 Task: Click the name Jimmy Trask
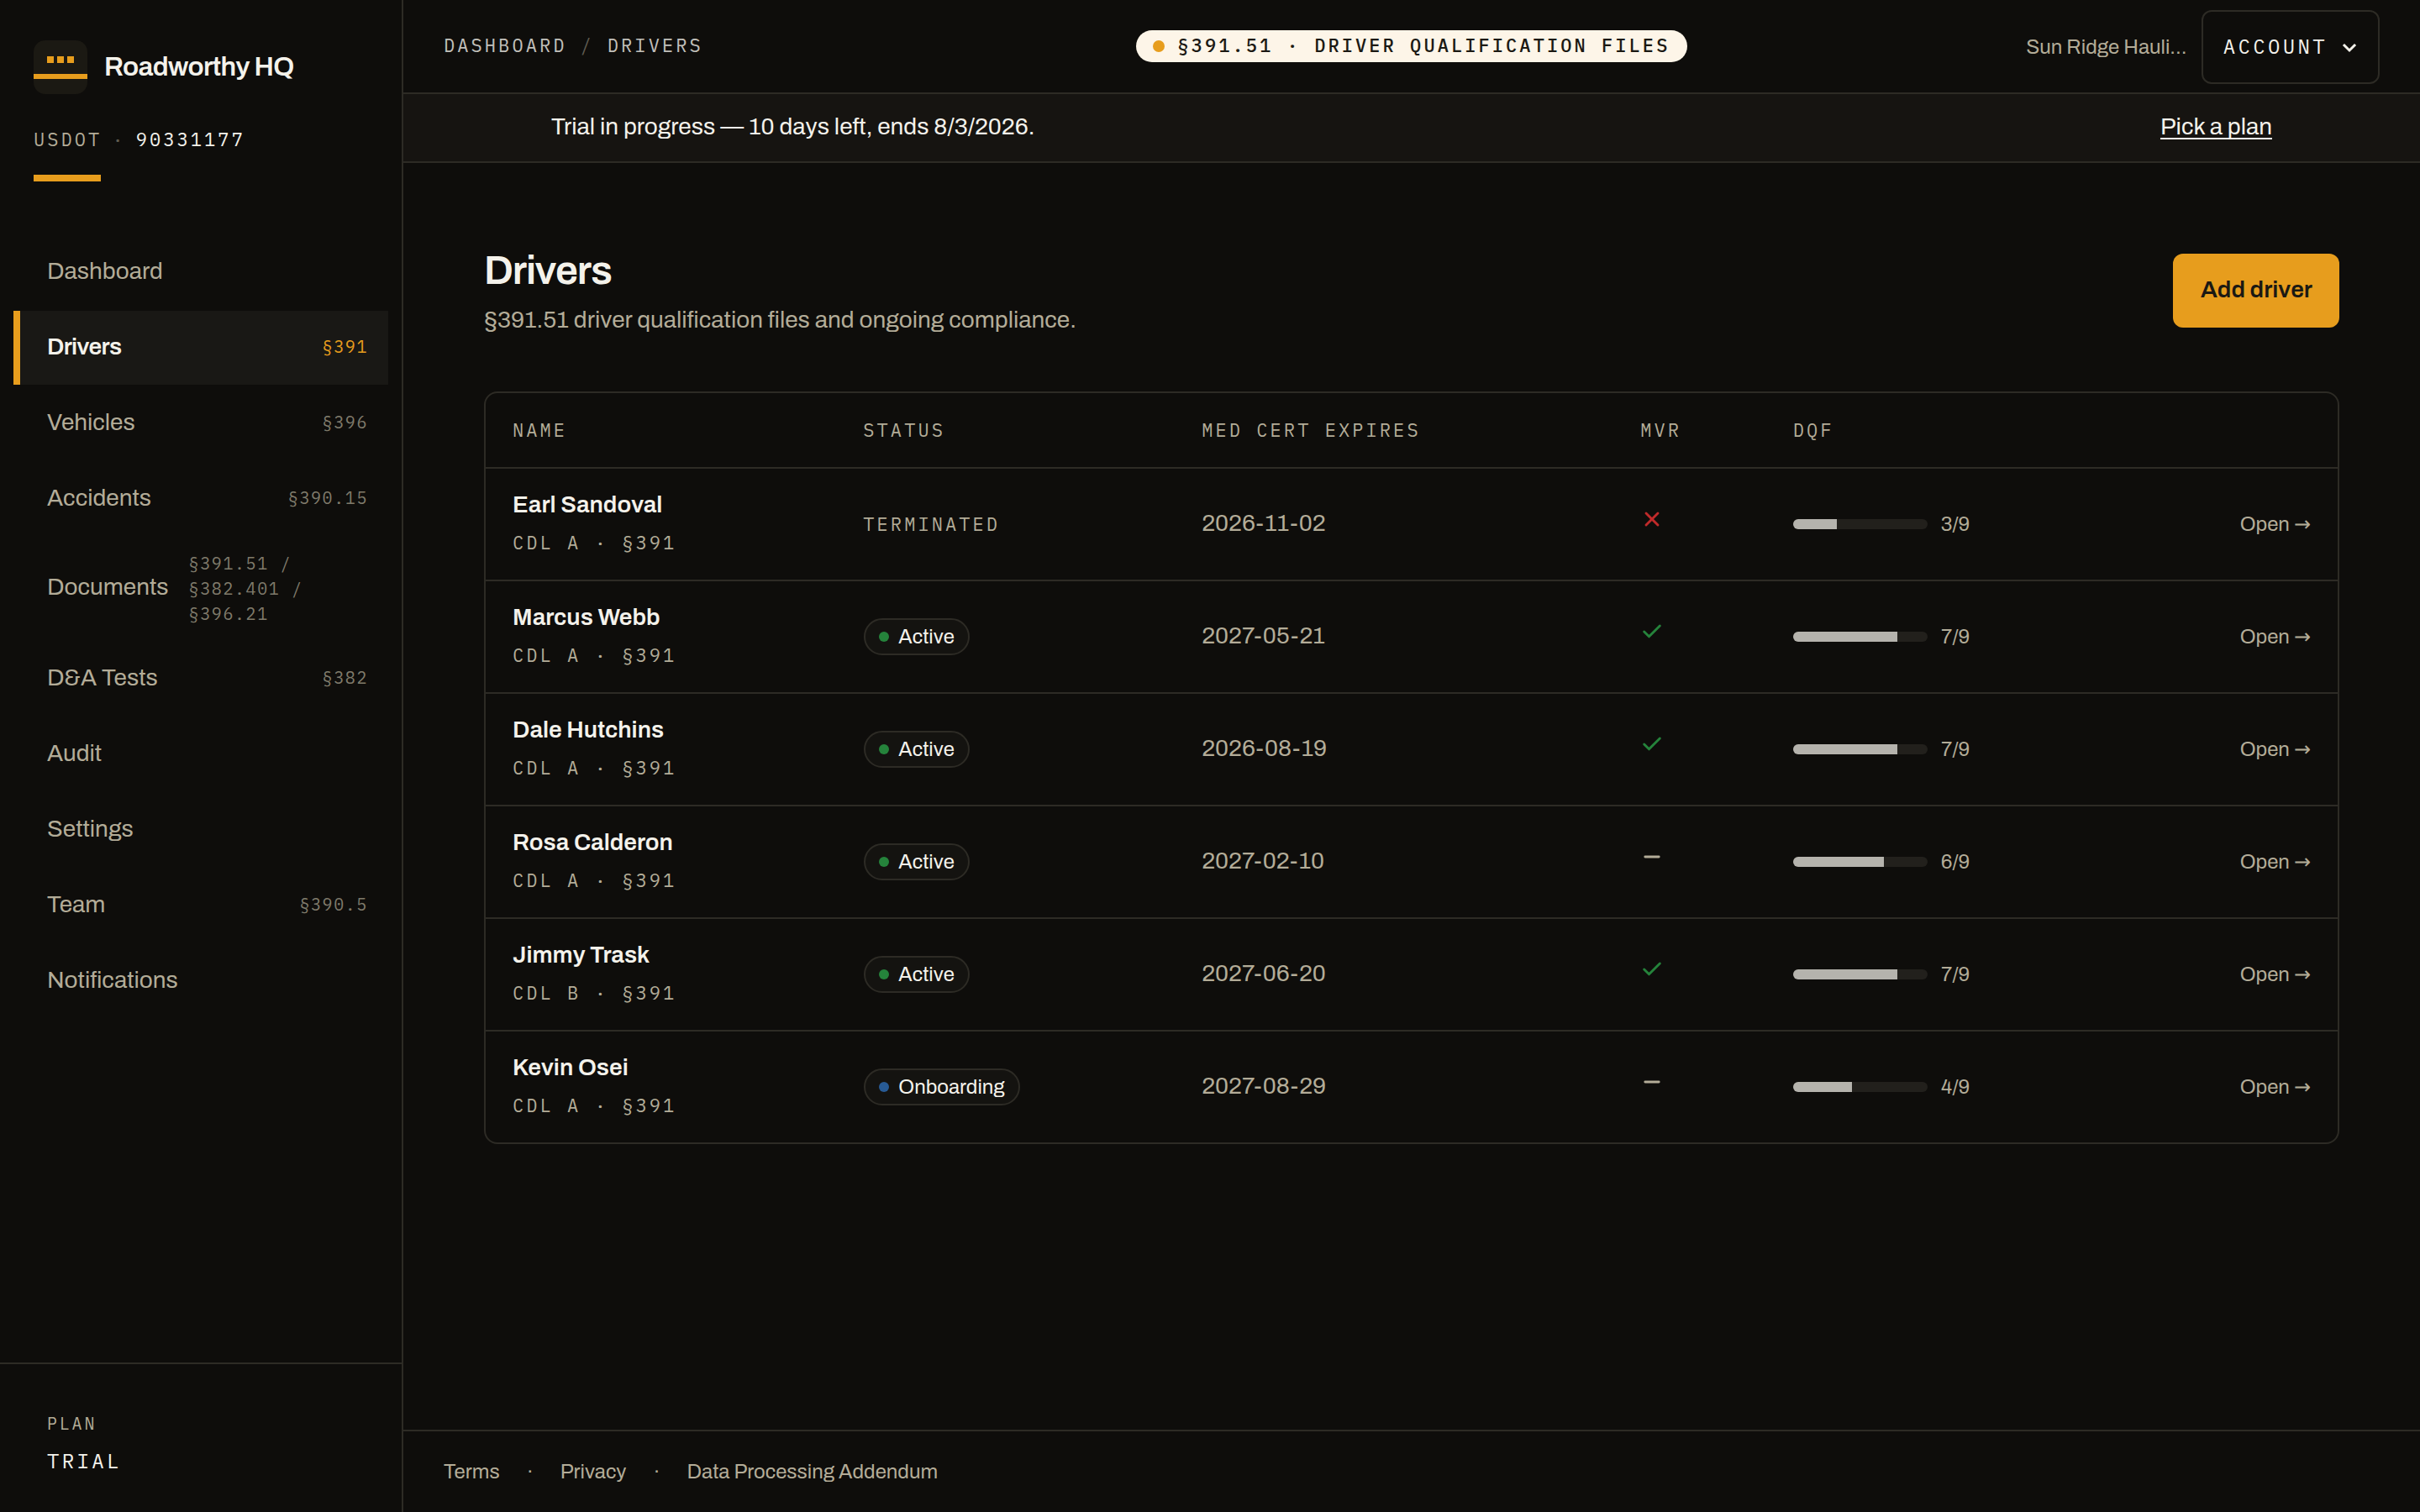click(x=581, y=955)
